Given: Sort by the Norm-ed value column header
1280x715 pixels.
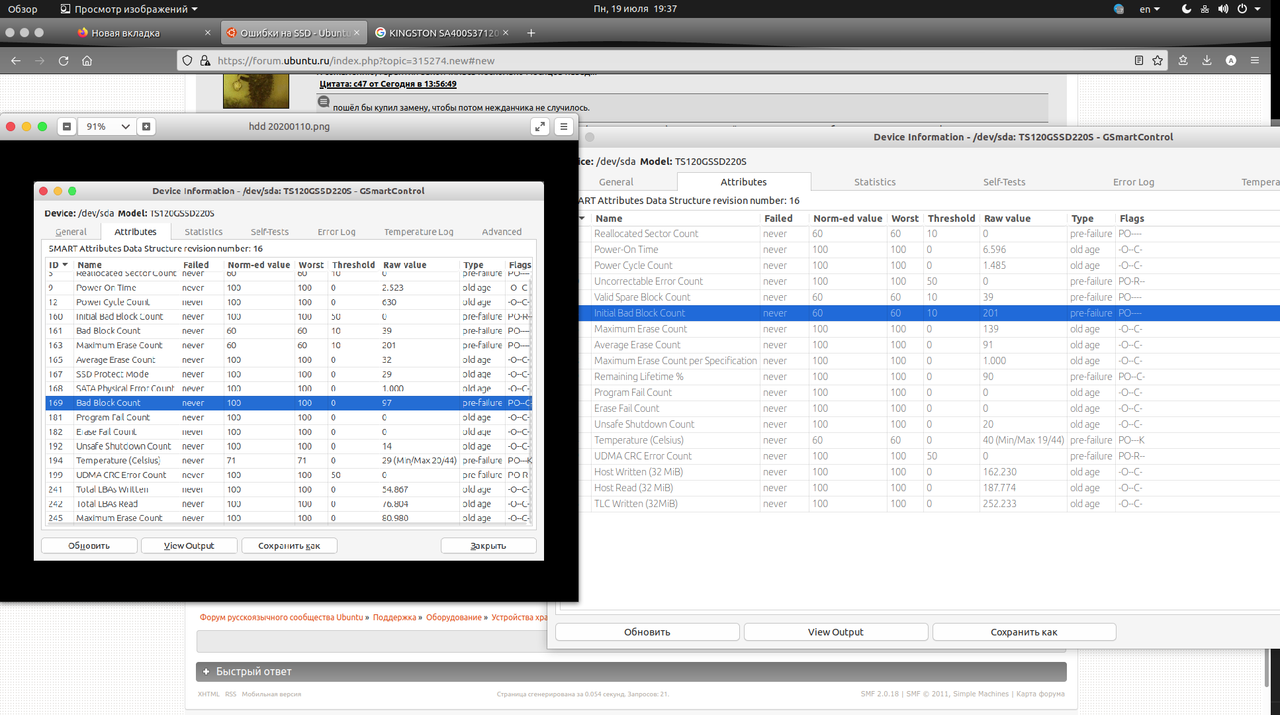Looking at the screenshot, I should click(x=848, y=218).
